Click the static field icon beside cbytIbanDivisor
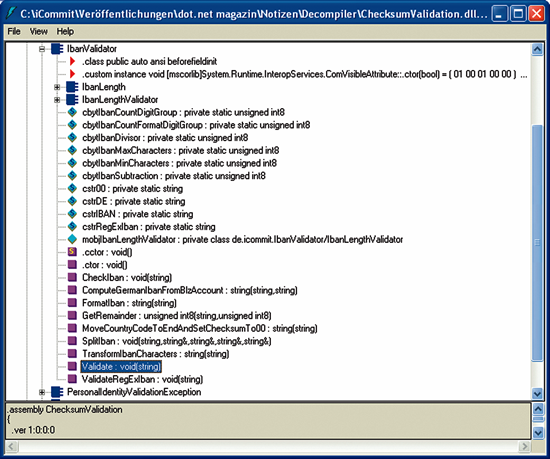 coord(72,137)
